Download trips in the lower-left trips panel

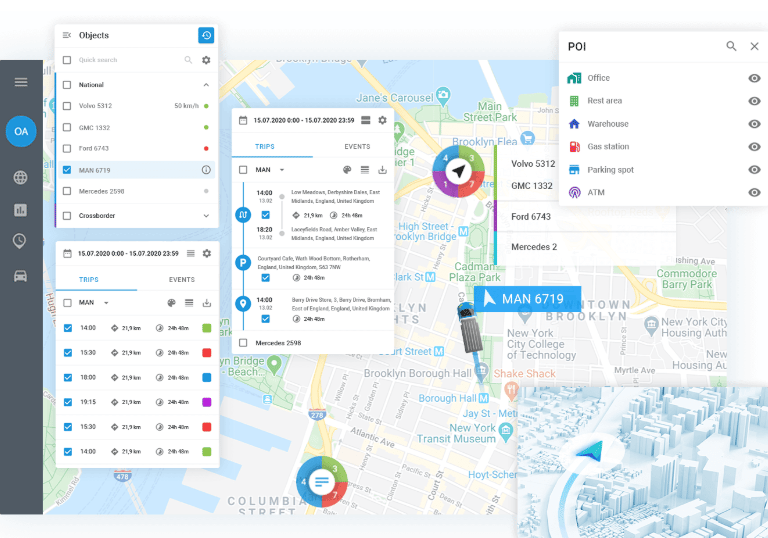point(207,303)
